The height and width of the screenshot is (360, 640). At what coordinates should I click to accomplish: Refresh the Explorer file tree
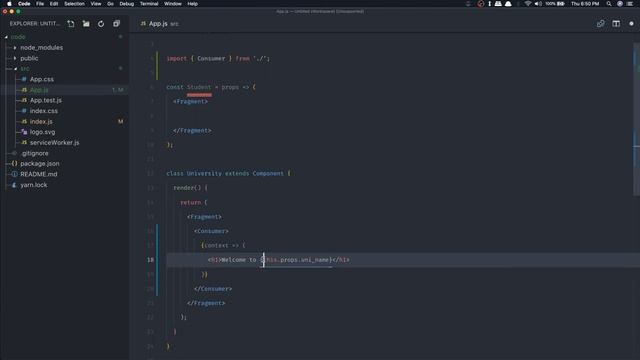coord(101,24)
